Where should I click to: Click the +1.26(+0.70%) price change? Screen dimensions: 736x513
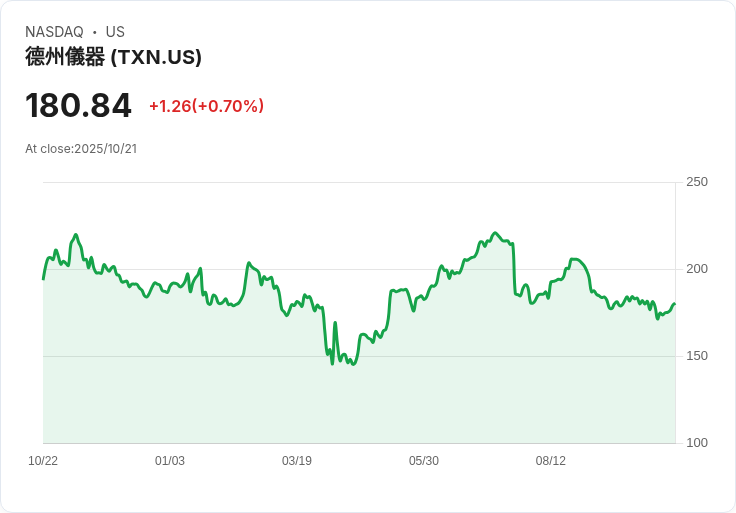[x=206, y=106]
